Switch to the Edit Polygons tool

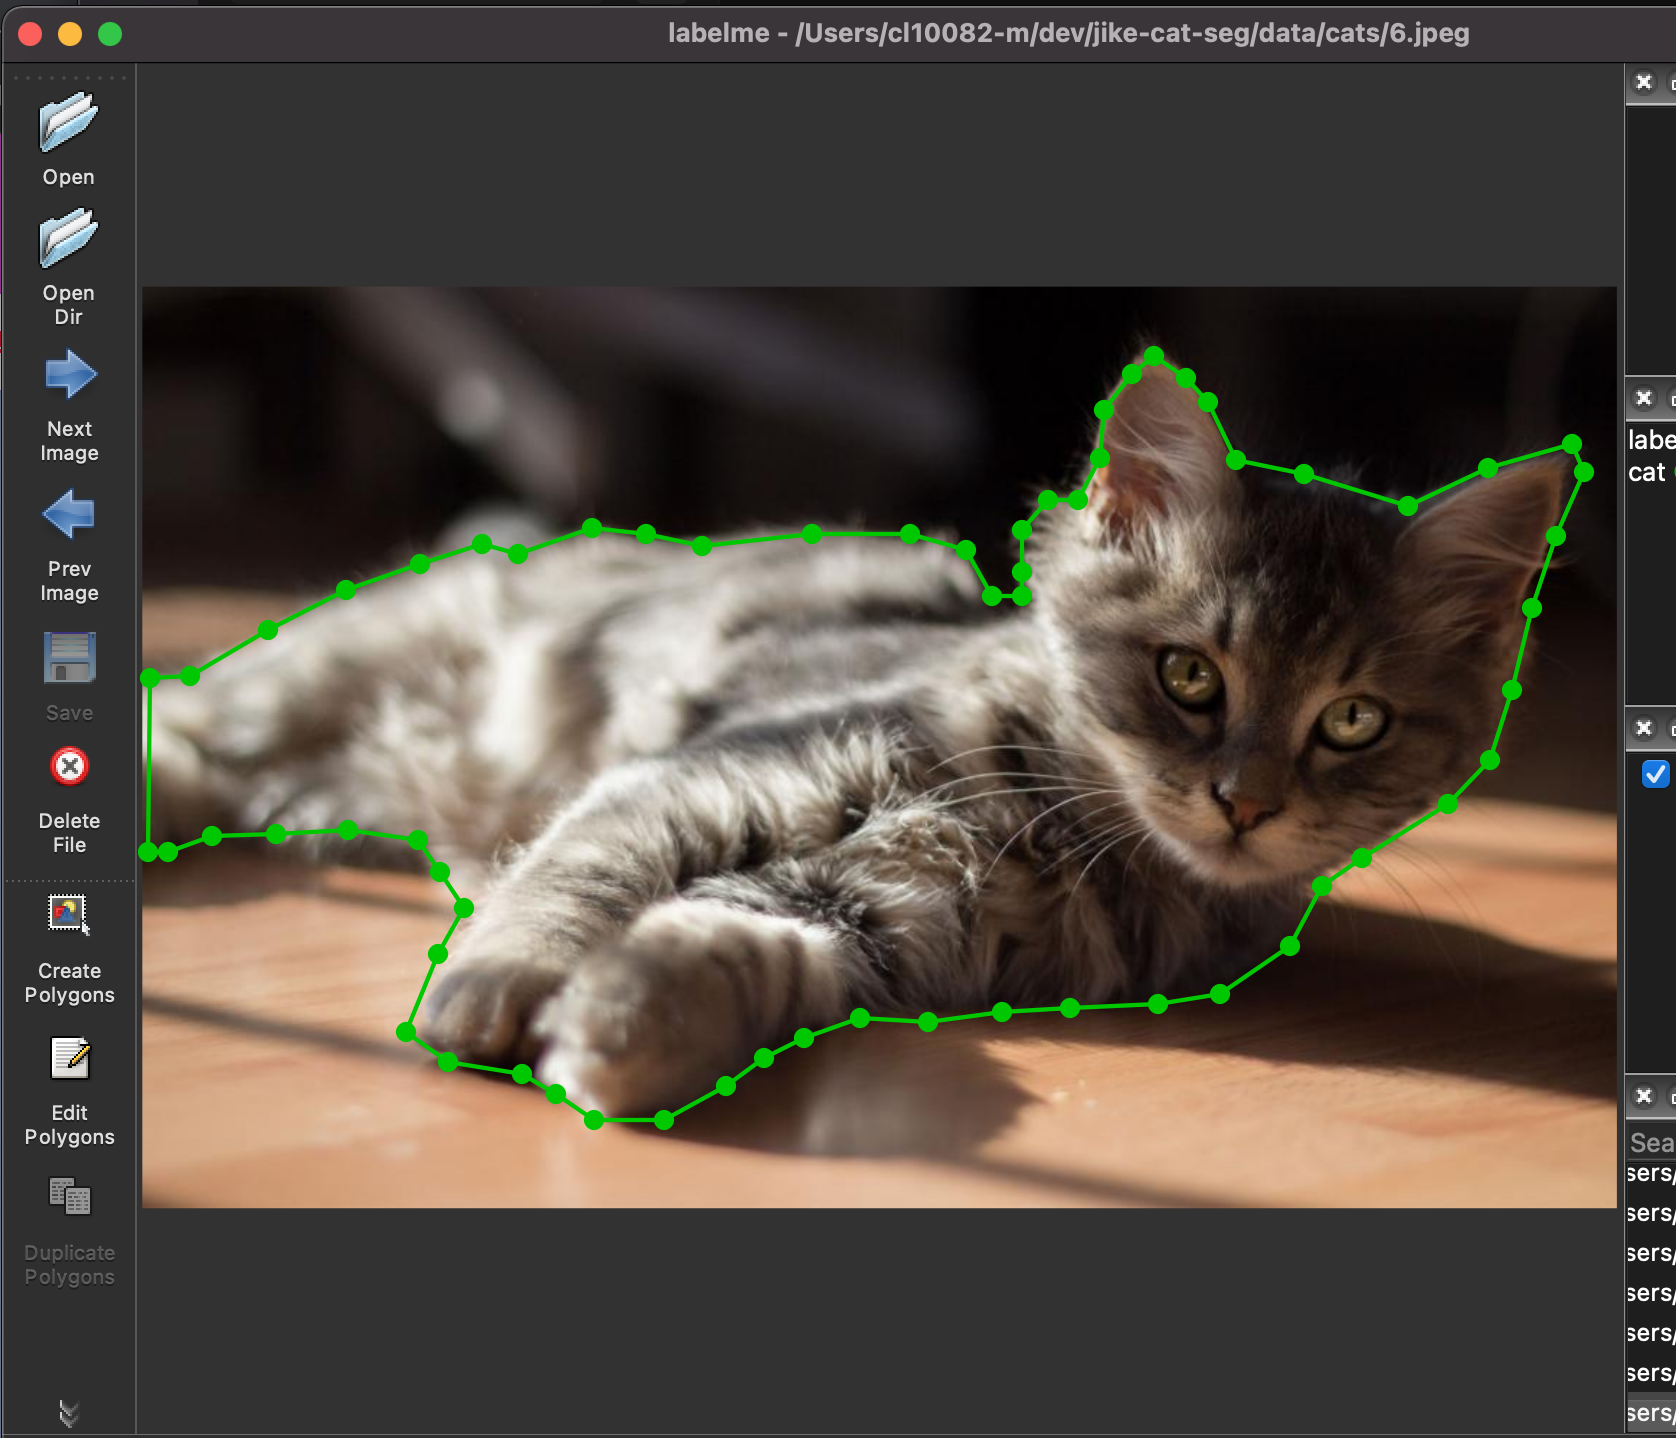point(69,1060)
